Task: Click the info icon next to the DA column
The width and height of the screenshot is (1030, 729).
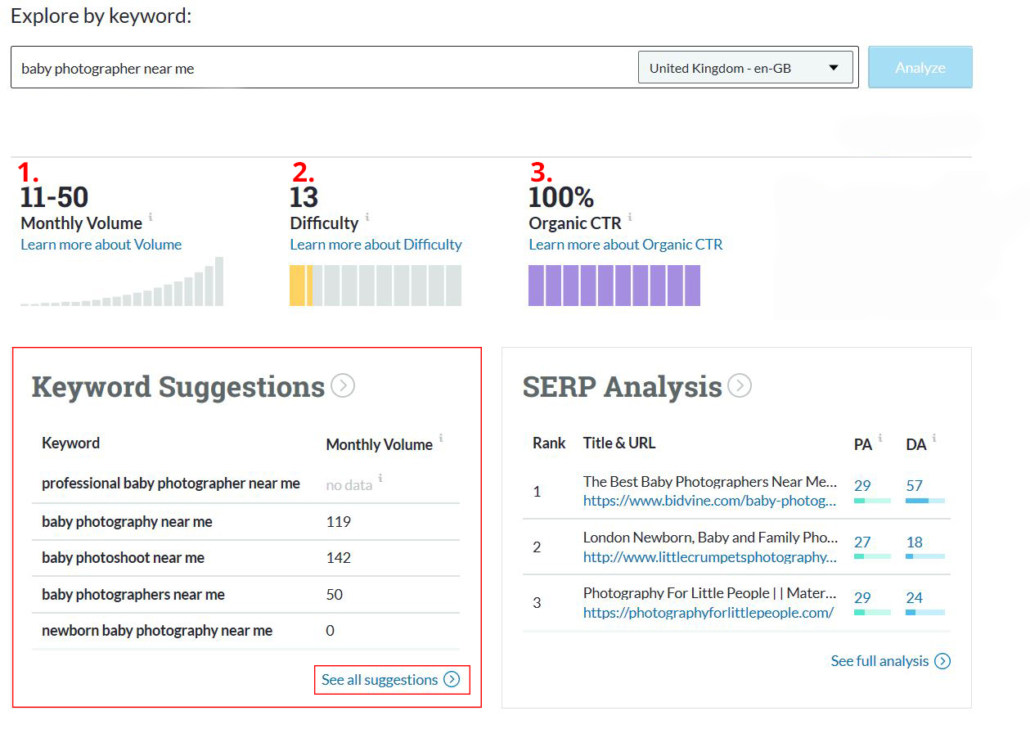Action: pos(934,437)
